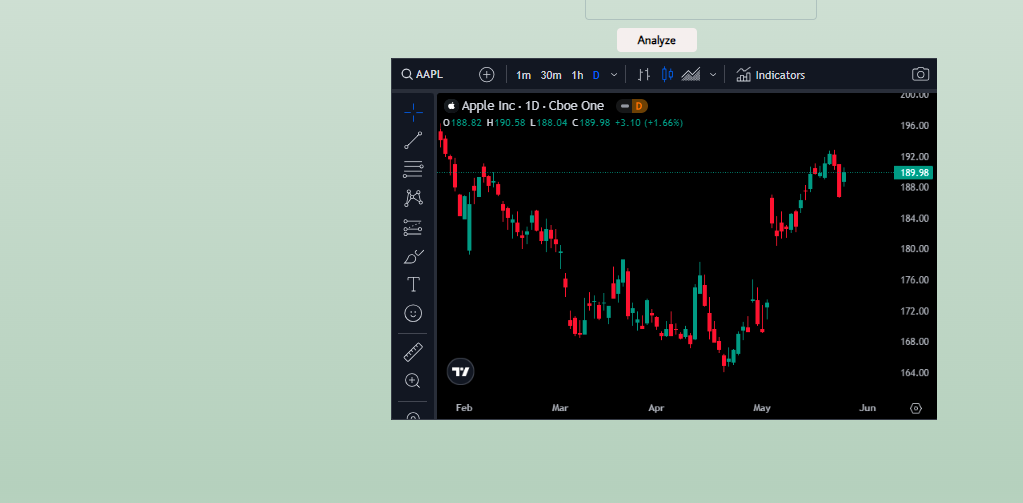Click the Analyze button
Viewport: 1023px width, 503px height.
656,40
